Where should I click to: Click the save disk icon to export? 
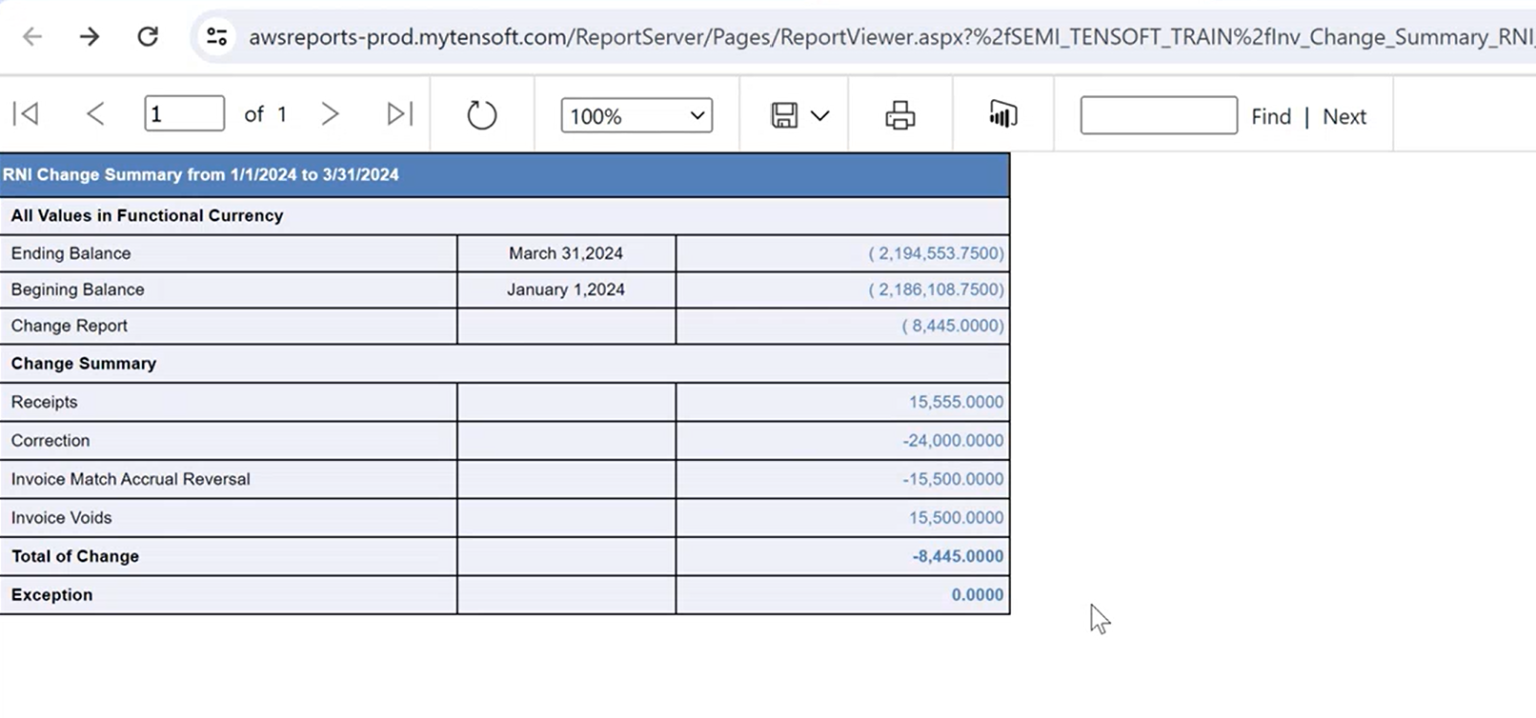click(784, 114)
